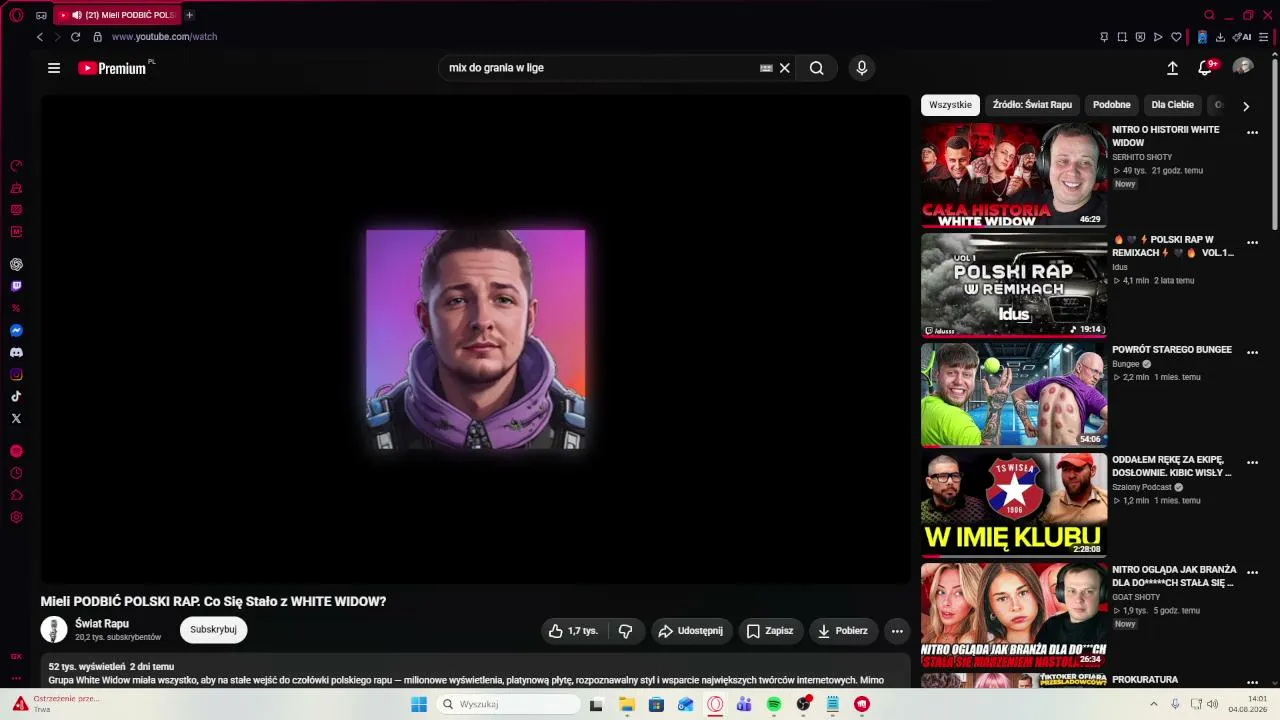Open Opera main menu logo

tap(16, 15)
